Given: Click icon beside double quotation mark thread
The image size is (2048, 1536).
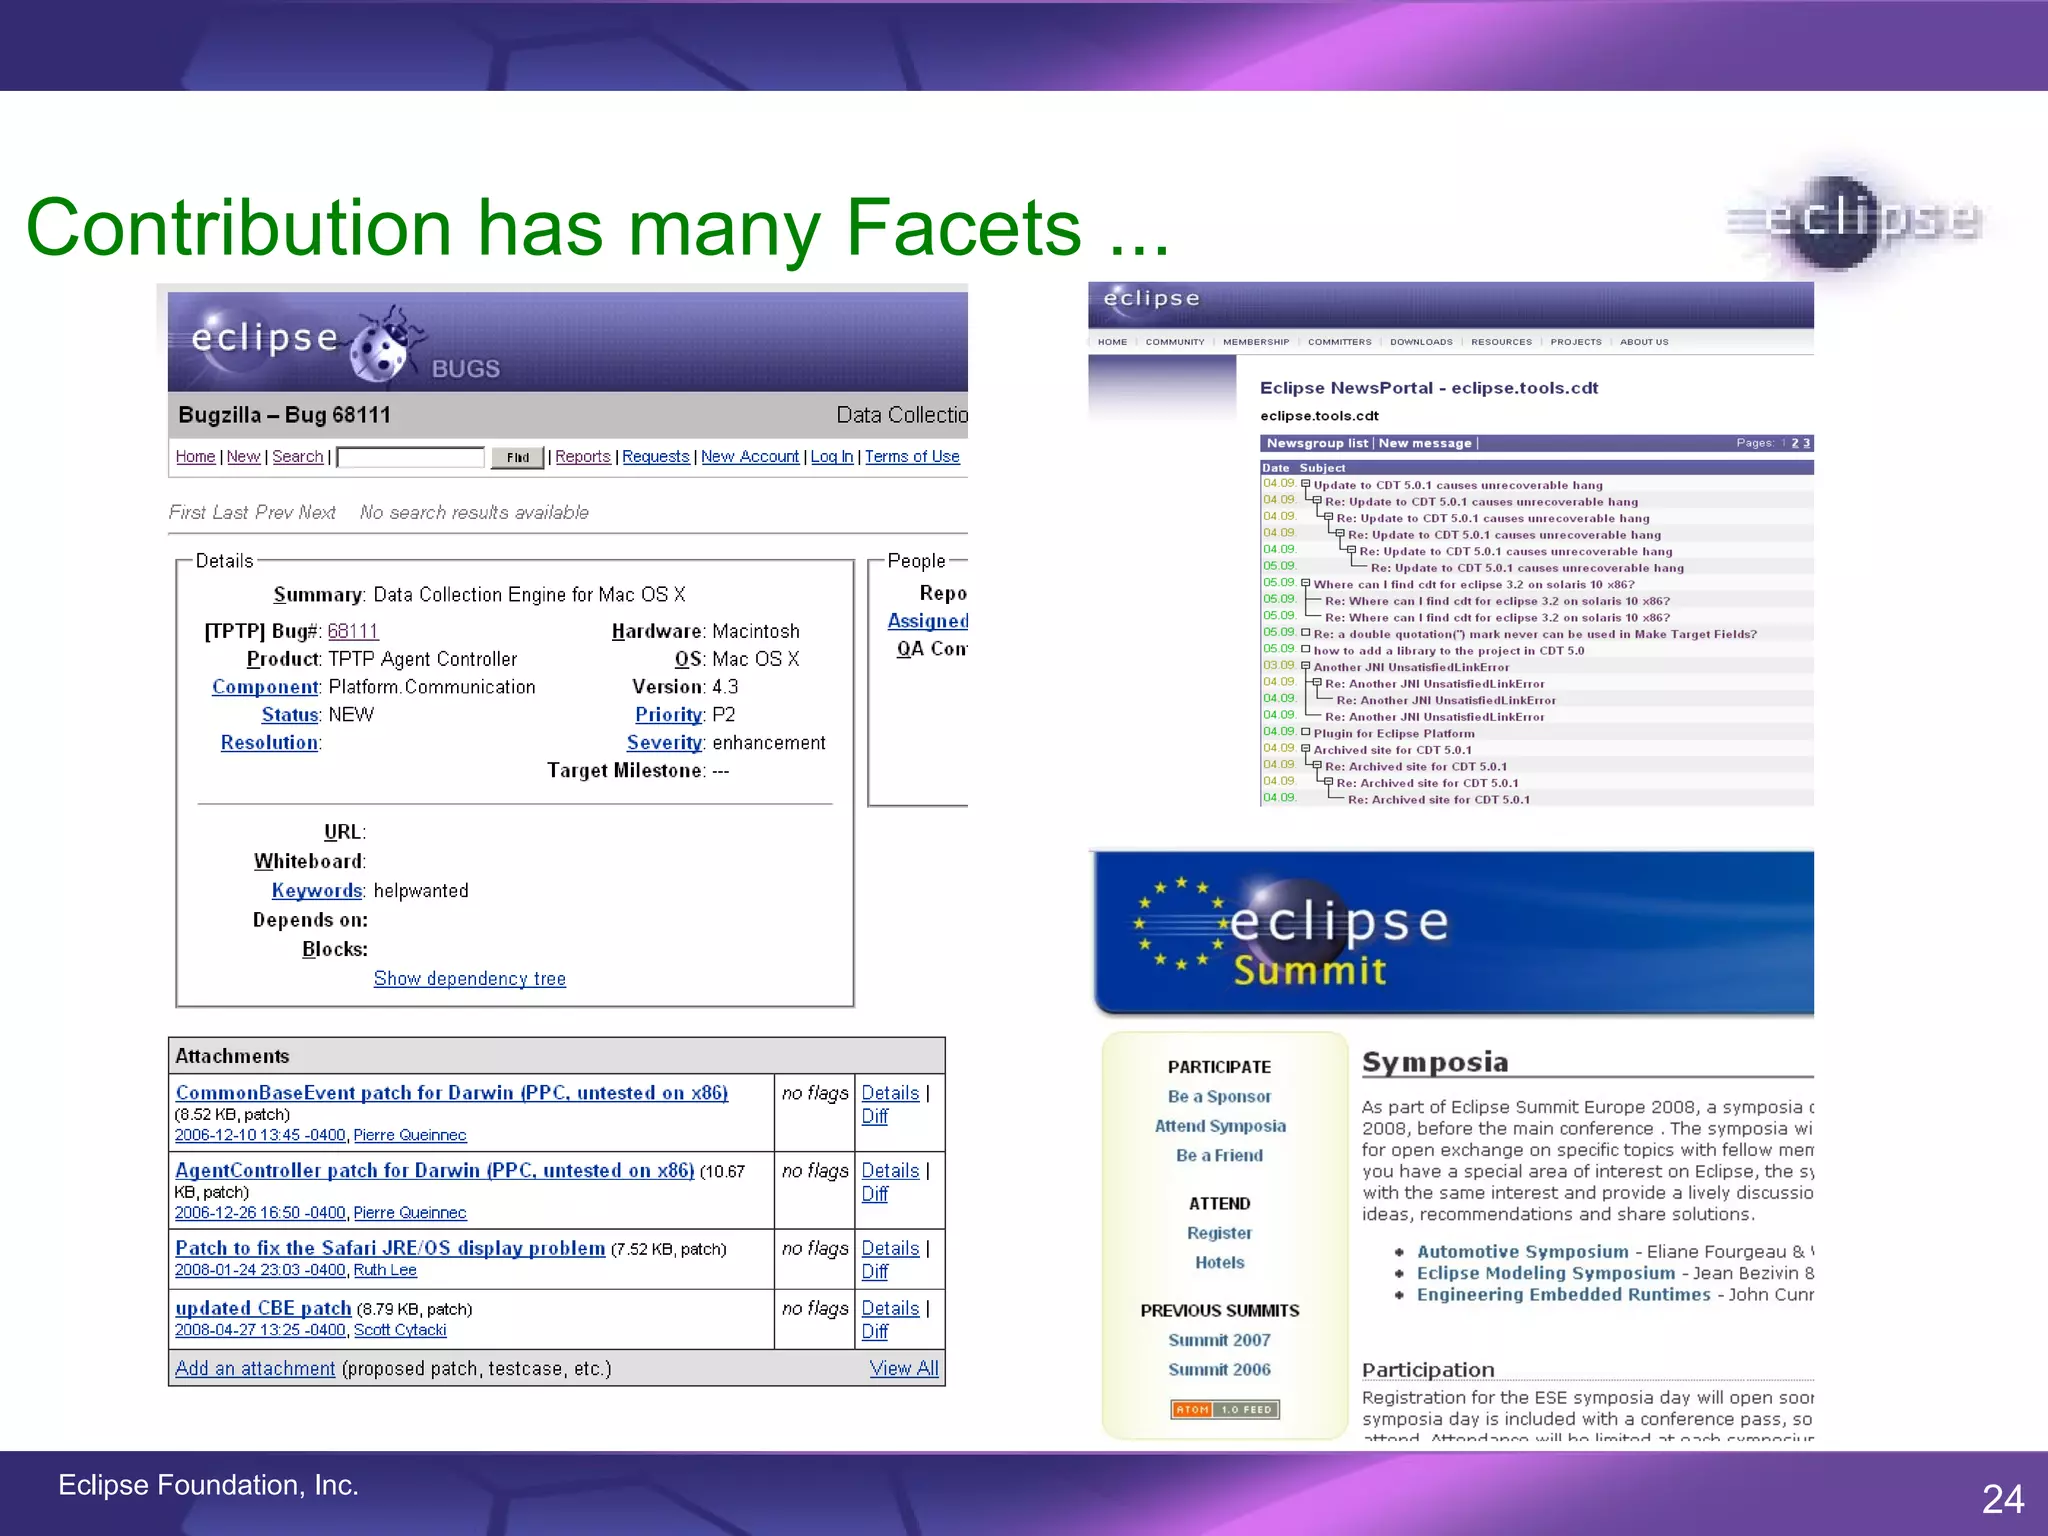Looking at the screenshot, I should click(1305, 633).
